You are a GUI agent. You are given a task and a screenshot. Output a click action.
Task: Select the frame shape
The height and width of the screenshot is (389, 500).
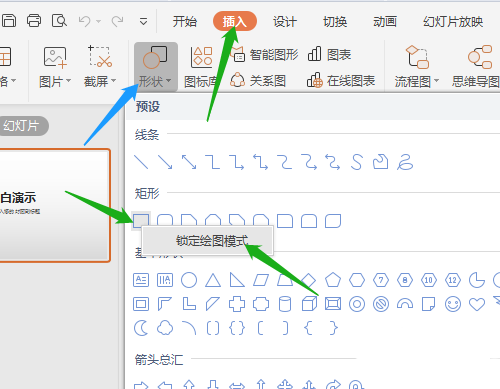(141, 304)
